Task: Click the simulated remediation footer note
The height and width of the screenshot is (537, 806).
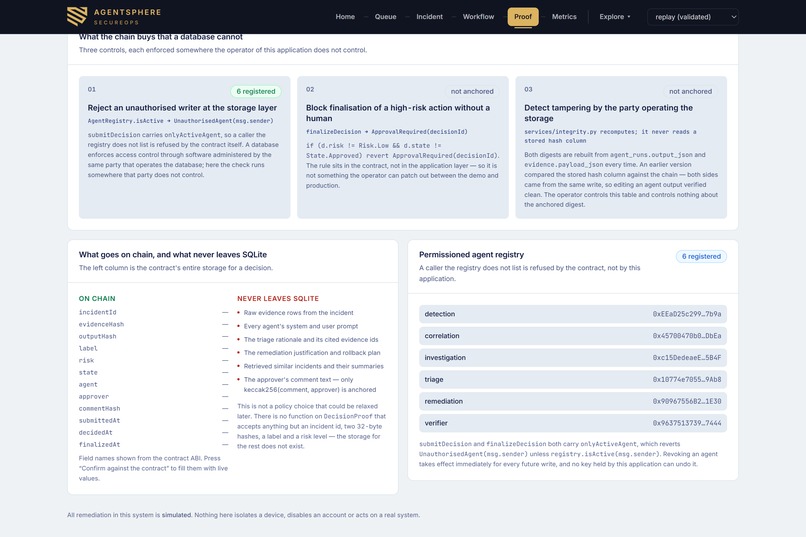Action: click(243, 515)
